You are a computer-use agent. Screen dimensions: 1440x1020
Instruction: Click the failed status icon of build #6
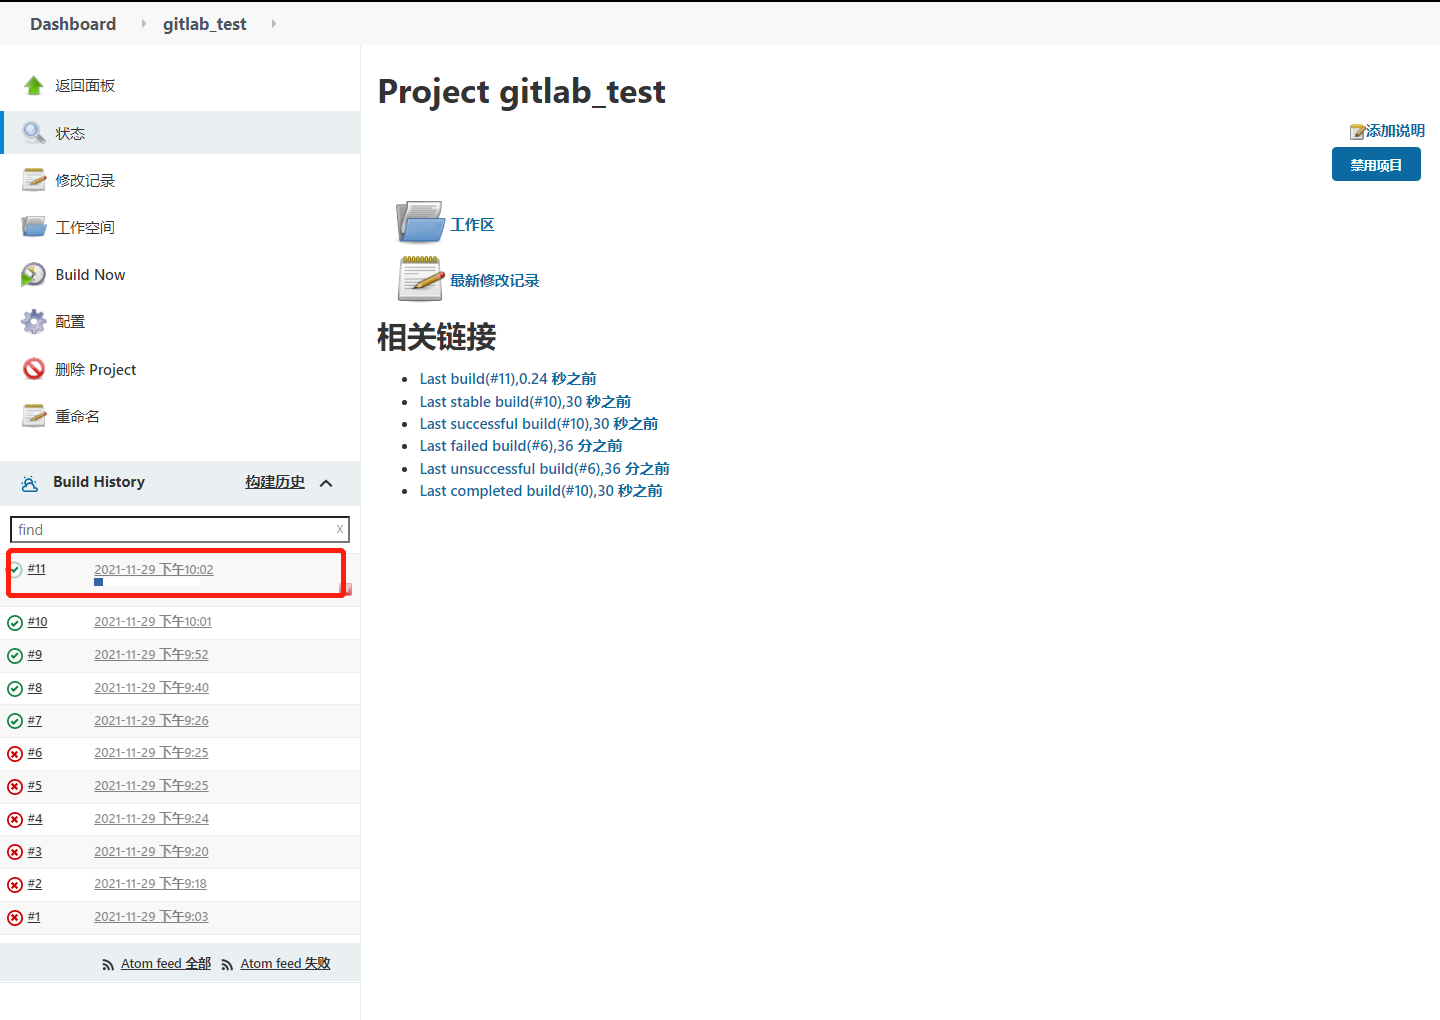(x=15, y=754)
